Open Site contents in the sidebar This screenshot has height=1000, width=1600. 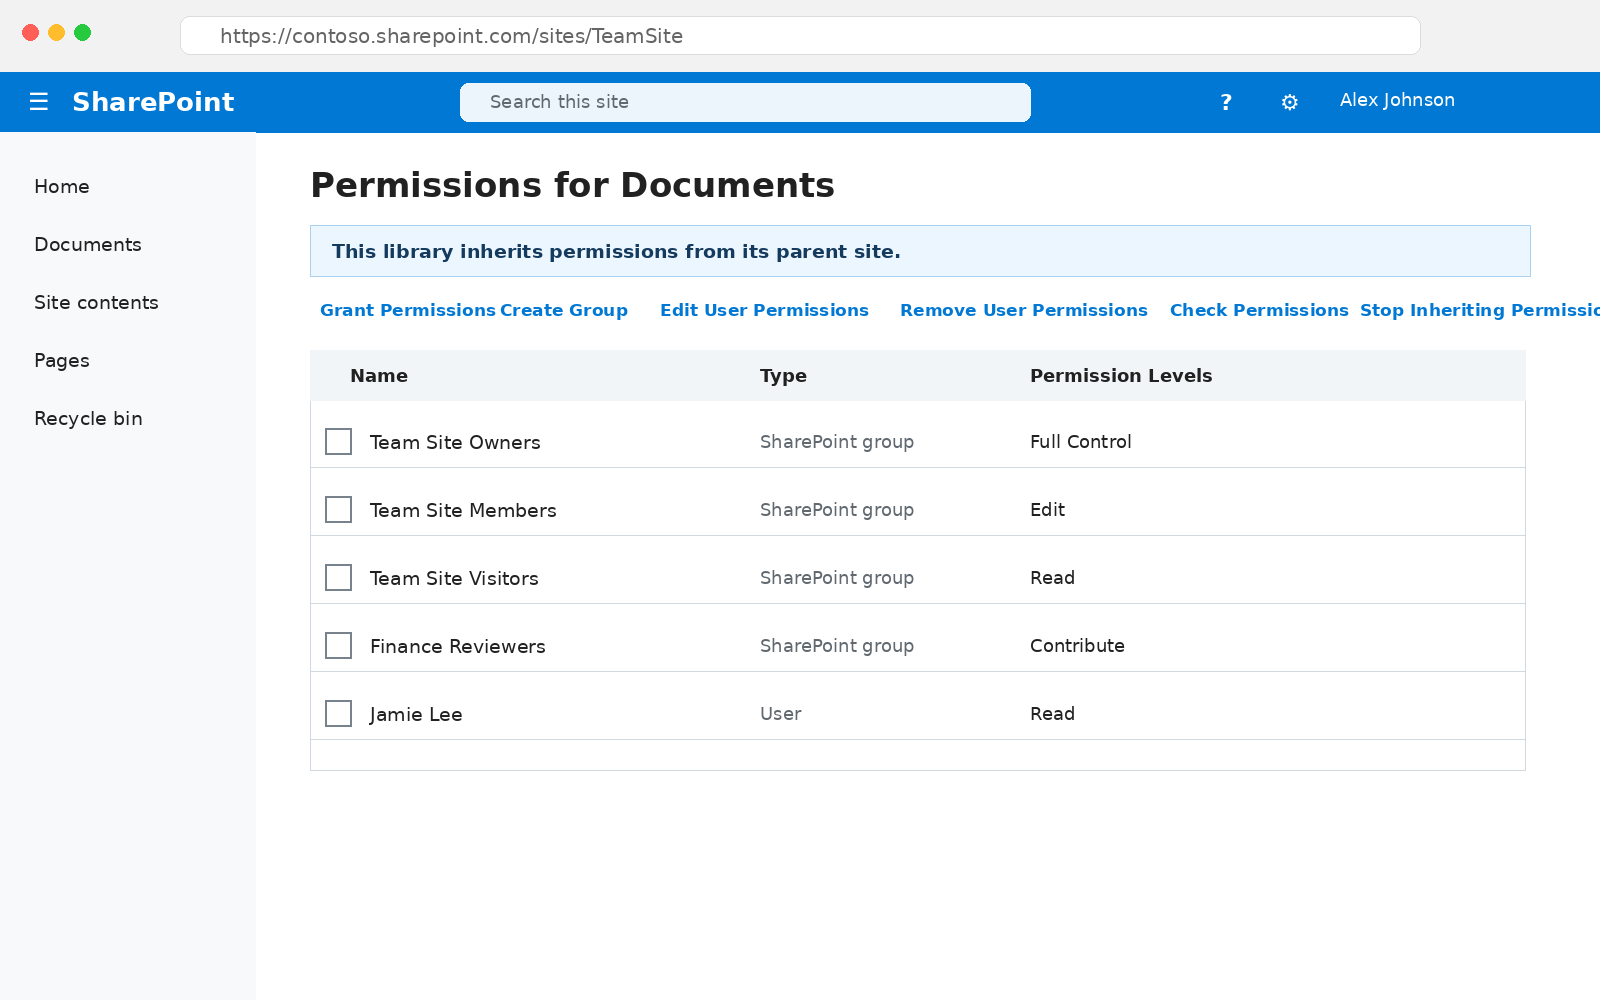(96, 303)
